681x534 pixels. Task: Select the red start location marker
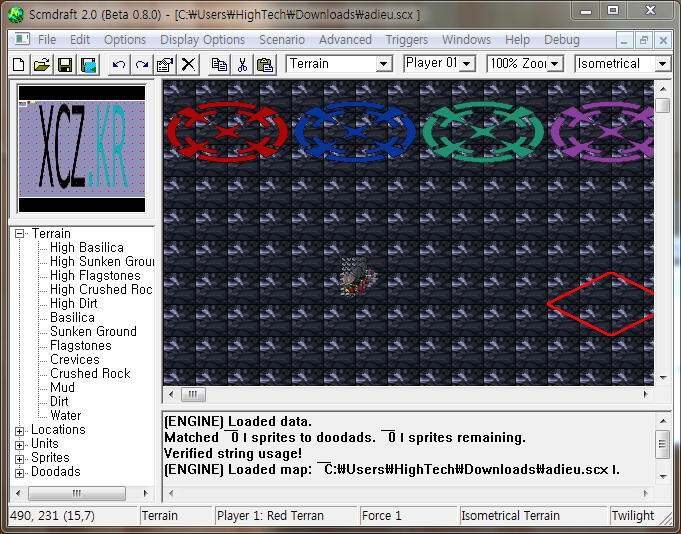[227, 132]
